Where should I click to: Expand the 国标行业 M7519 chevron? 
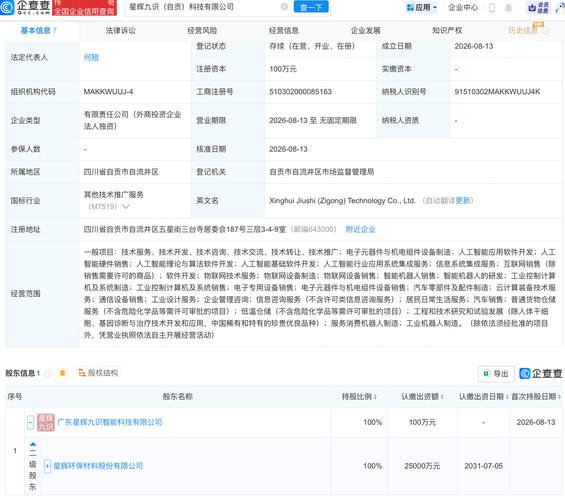point(125,206)
